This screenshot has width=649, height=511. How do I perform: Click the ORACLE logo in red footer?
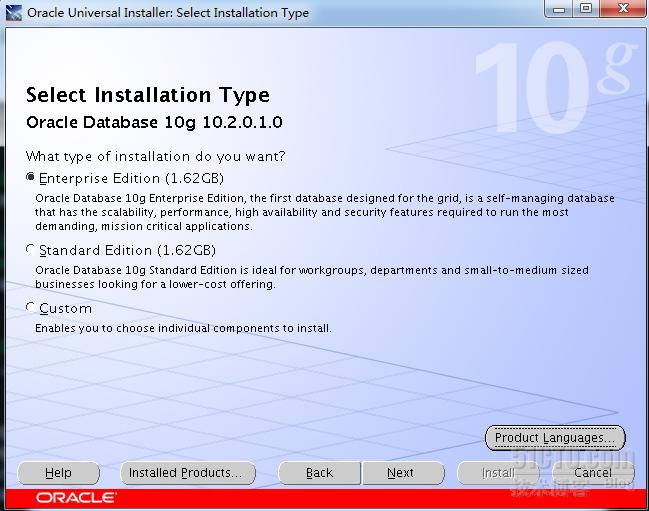point(76,497)
